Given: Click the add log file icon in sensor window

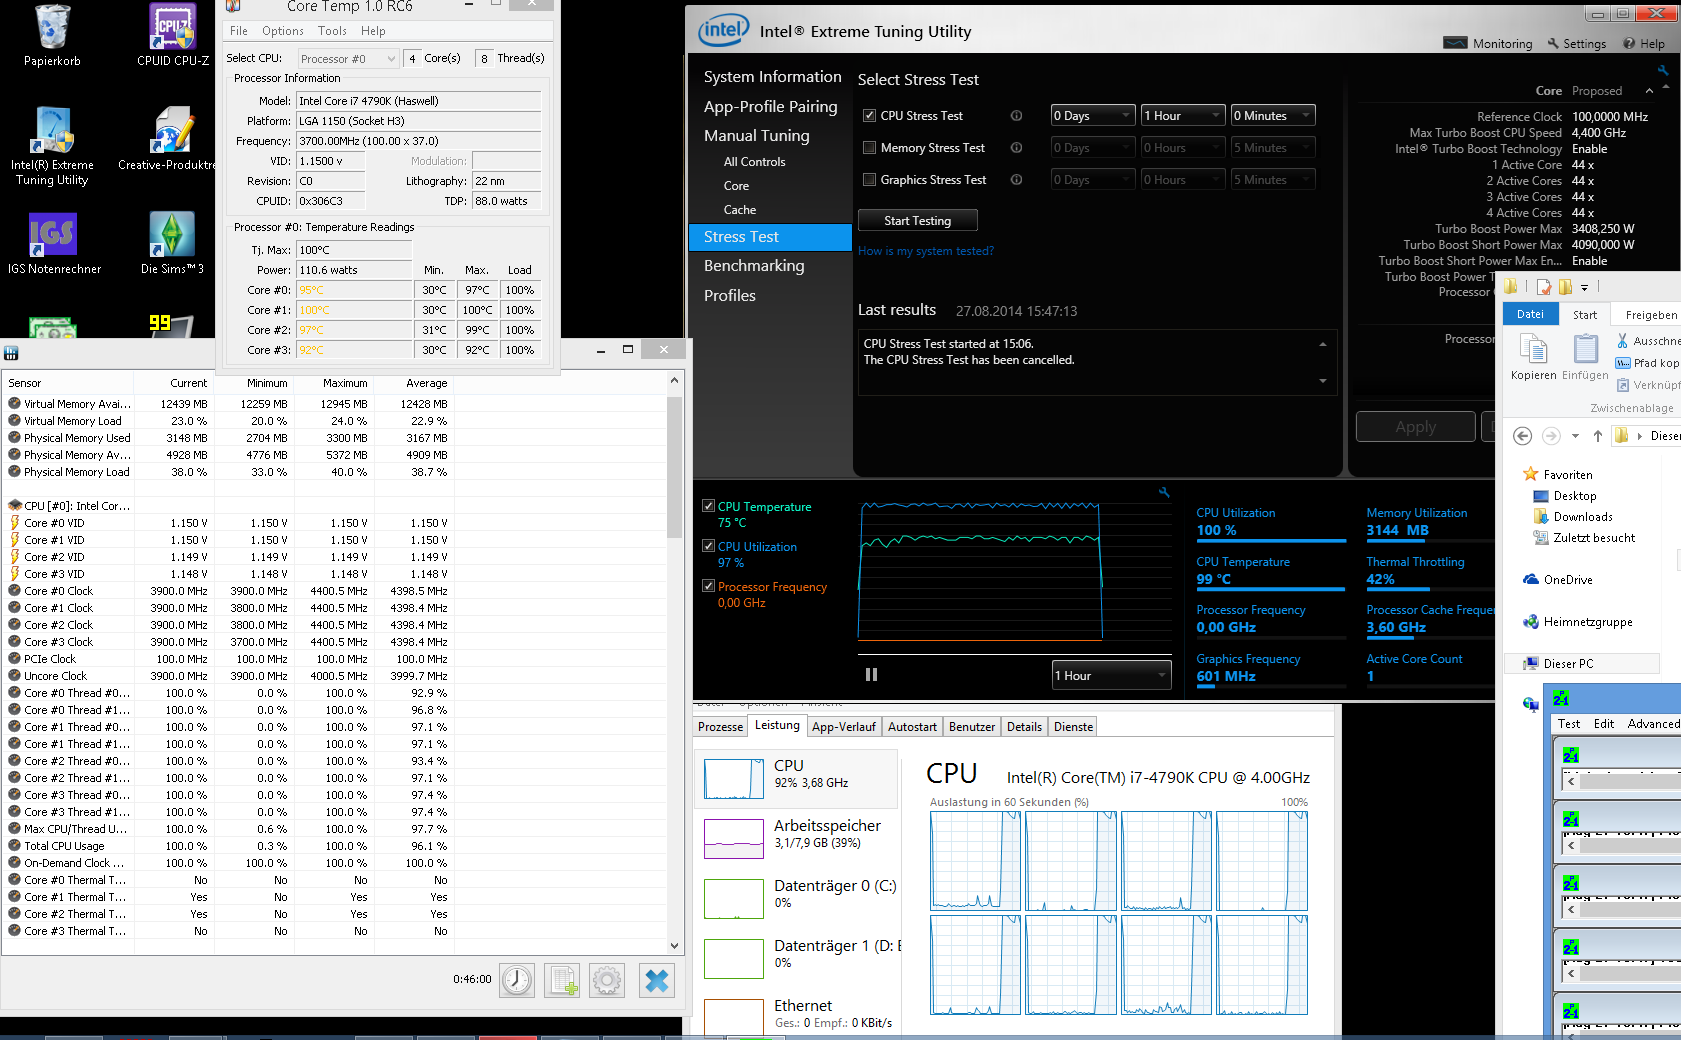Looking at the screenshot, I should pos(562,980).
